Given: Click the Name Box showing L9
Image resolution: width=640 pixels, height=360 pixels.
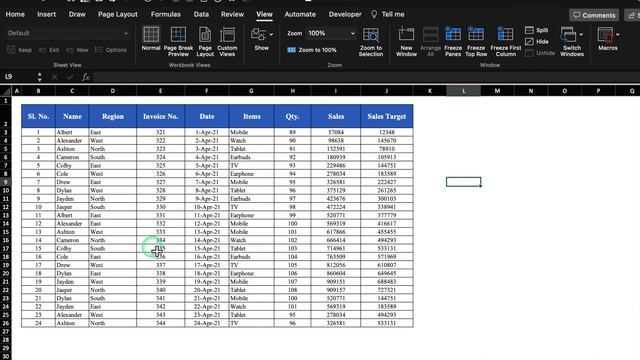Looking at the screenshot, I should coord(18,77).
